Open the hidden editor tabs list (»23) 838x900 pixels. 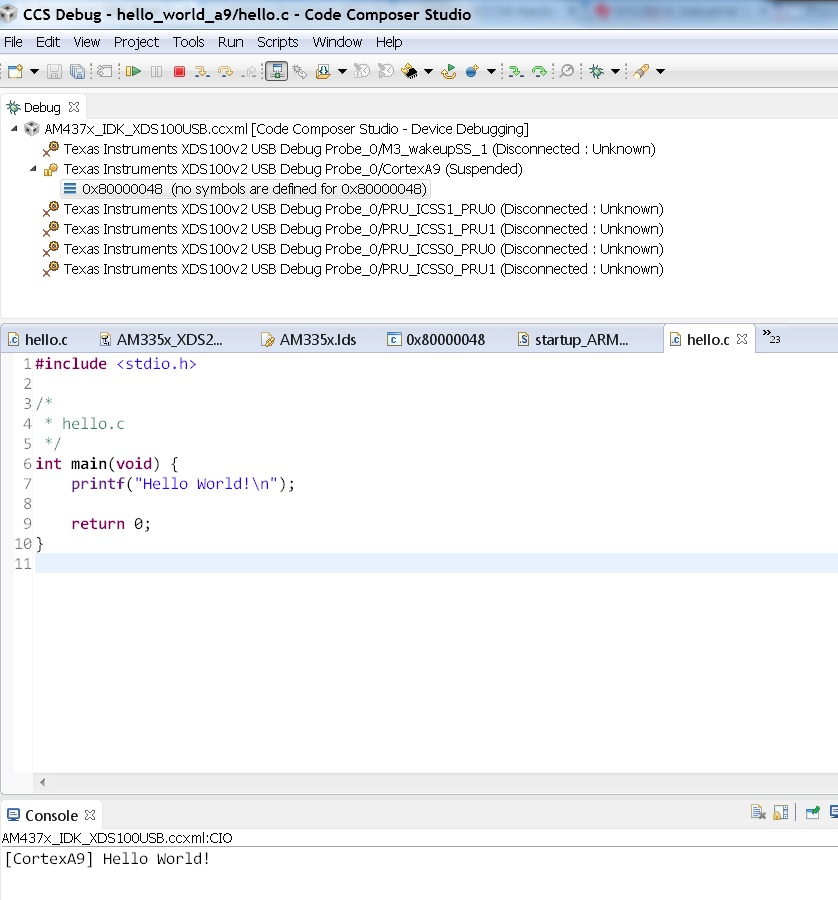[x=771, y=338]
